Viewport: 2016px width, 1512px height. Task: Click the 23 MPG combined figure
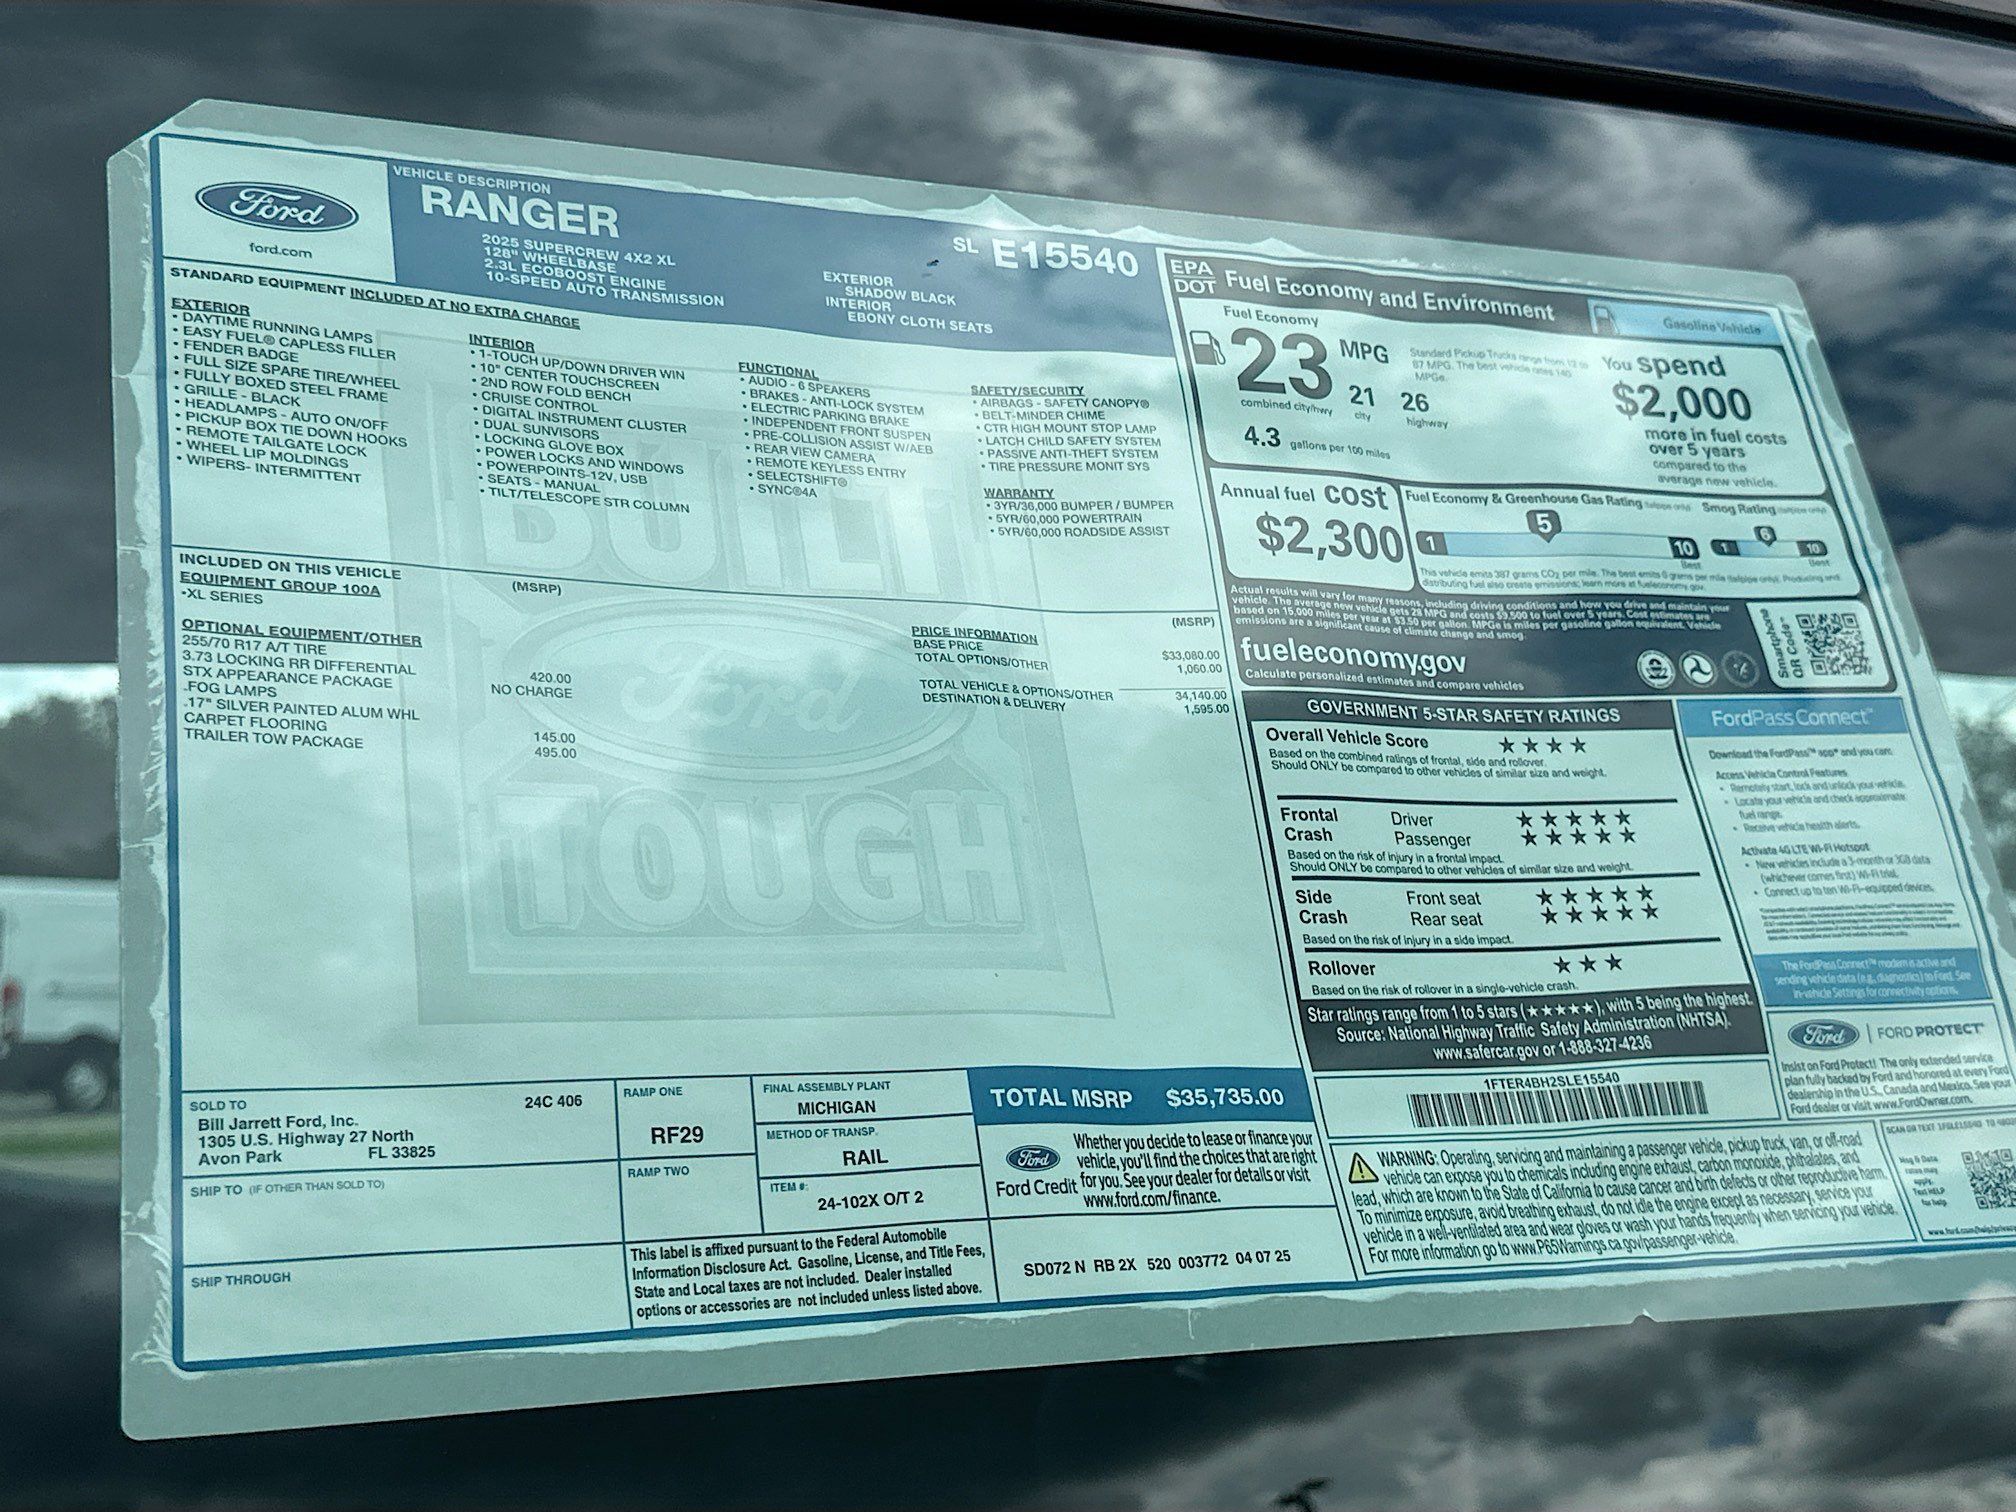coord(1283,365)
